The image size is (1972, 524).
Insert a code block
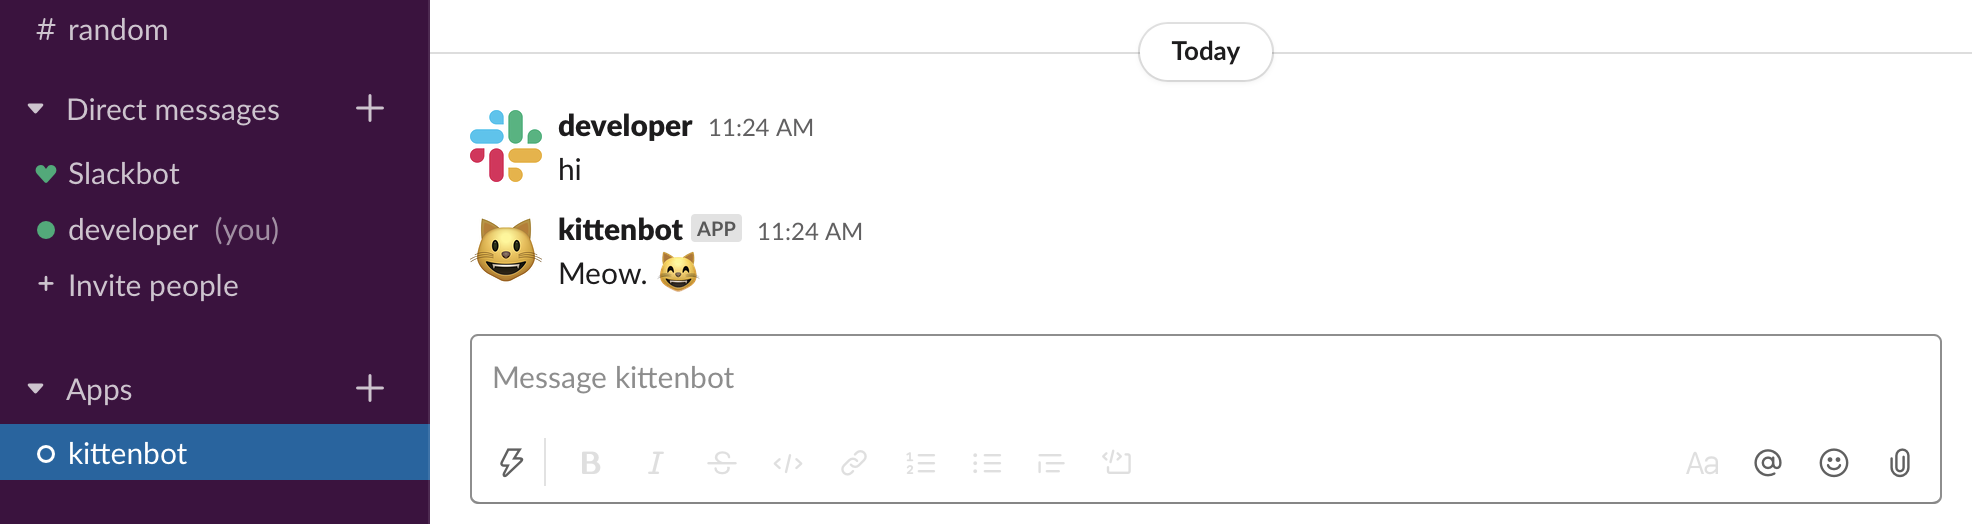click(1117, 463)
